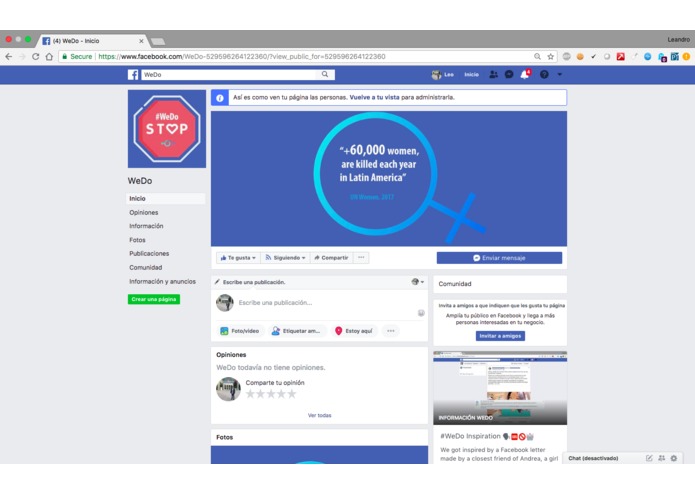Go back with browser back arrow
Viewport: 695px width, 494px height.
pyautogui.click(x=9, y=57)
